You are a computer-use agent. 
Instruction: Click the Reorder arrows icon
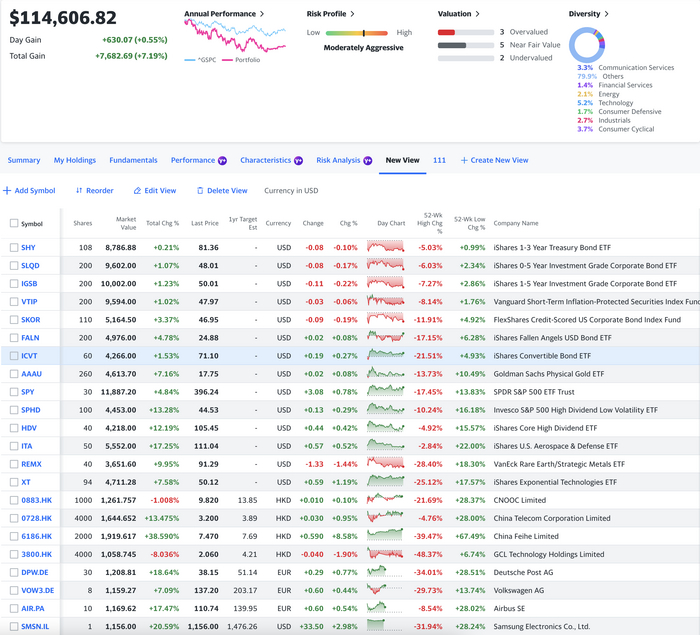[79, 191]
